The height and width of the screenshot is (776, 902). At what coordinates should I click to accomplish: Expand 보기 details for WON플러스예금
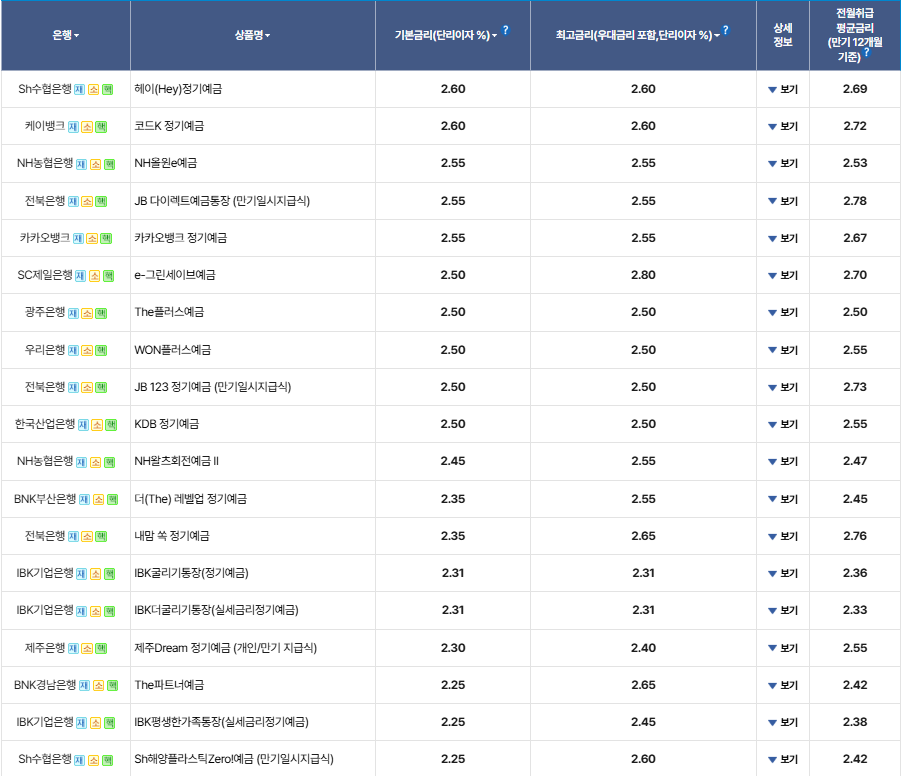click(783, 350)
